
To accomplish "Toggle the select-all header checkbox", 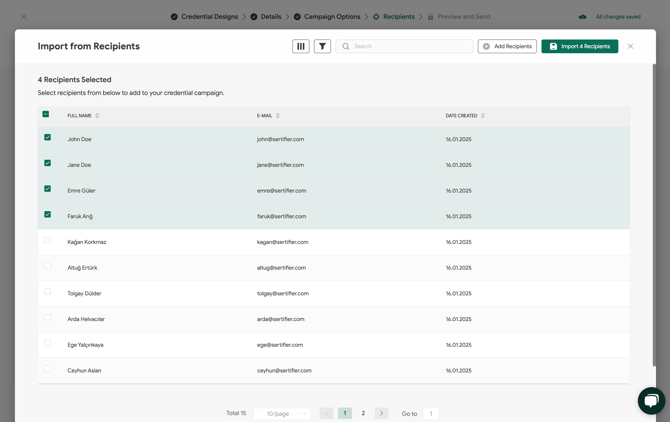I will pos(46,115).
